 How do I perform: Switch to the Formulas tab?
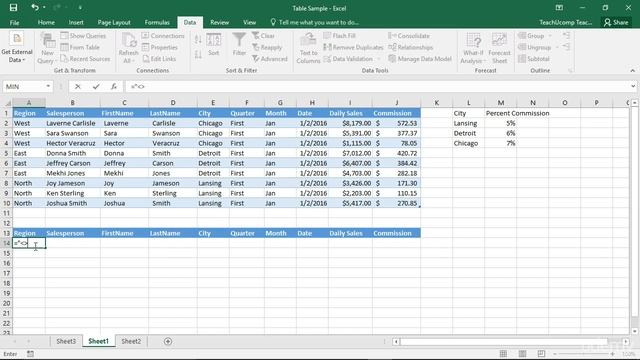pos(157,22)
